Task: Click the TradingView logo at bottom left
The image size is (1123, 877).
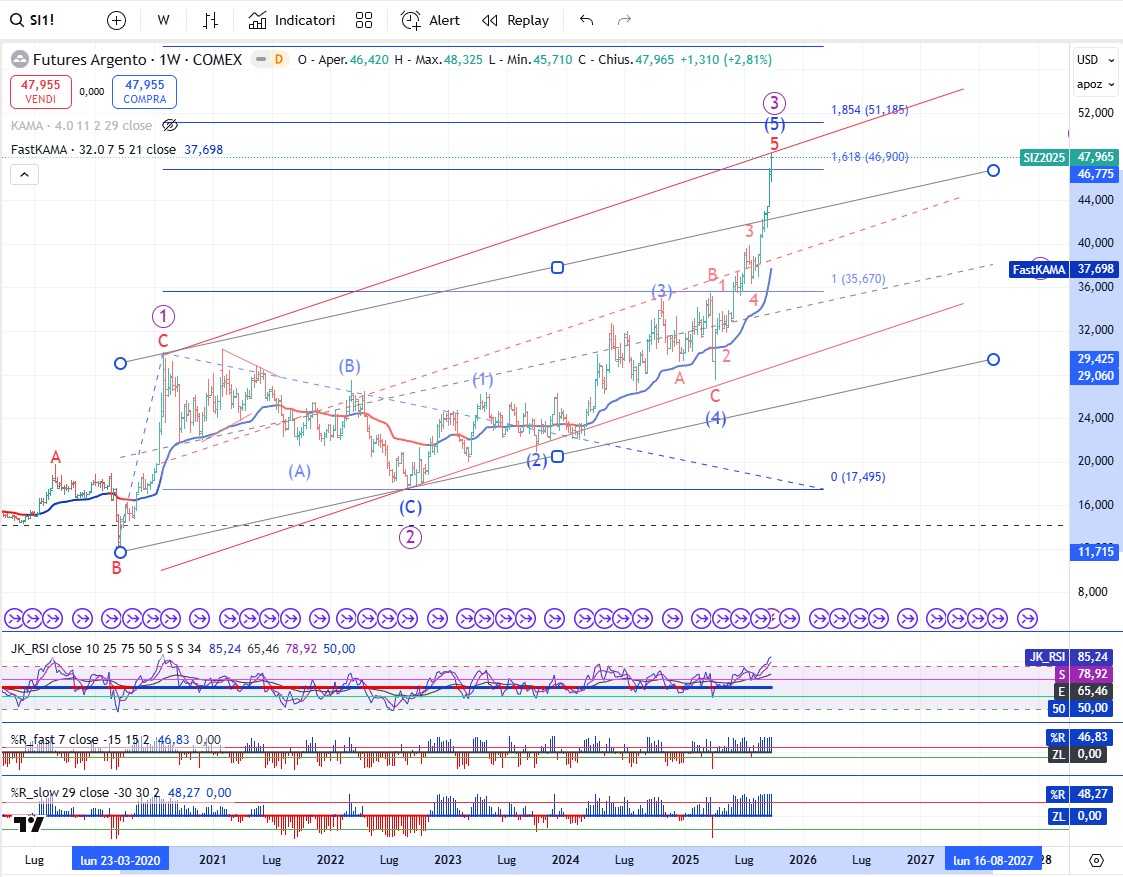Action: coord(30,824)
